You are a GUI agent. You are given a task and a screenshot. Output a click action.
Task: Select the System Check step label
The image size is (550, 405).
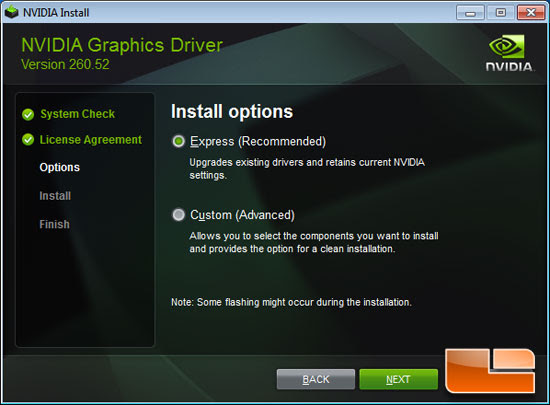(x=78, y=114)
